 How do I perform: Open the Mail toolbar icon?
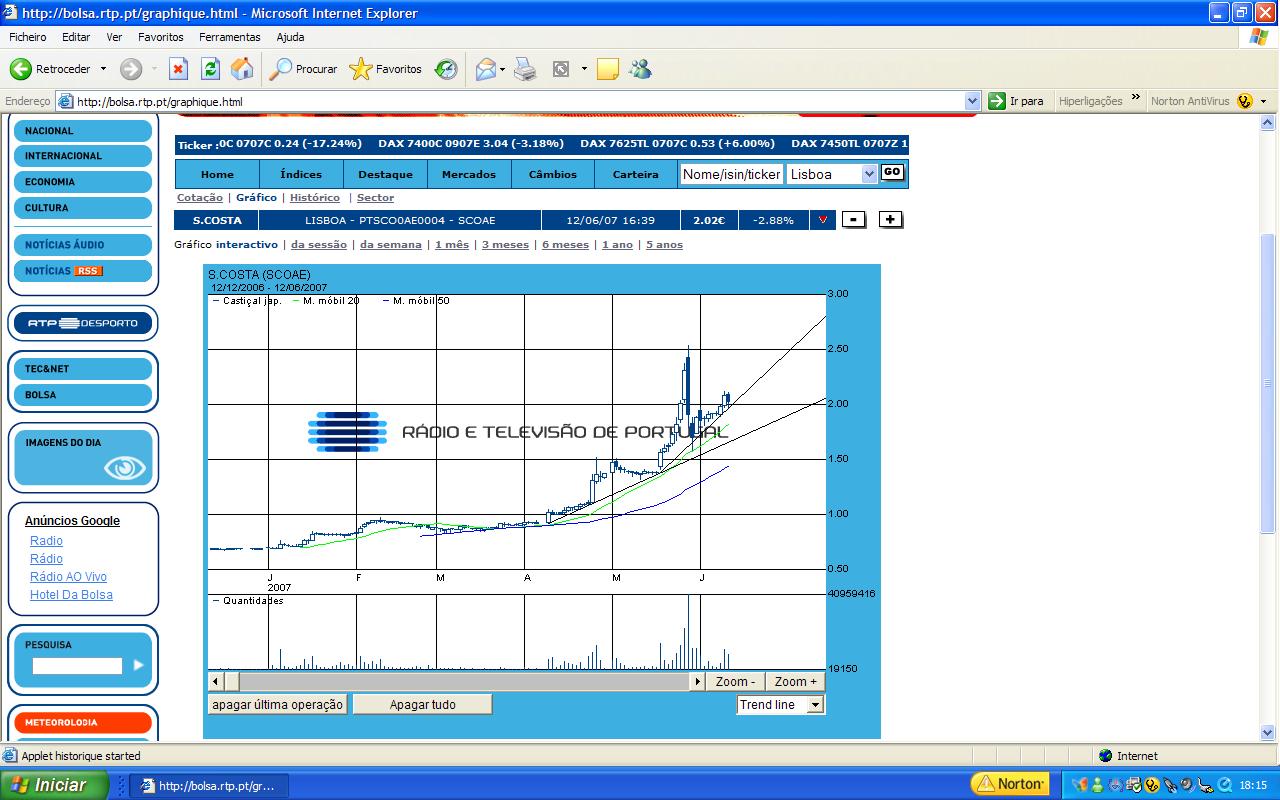pyautogui.click(x=486, y=69)
